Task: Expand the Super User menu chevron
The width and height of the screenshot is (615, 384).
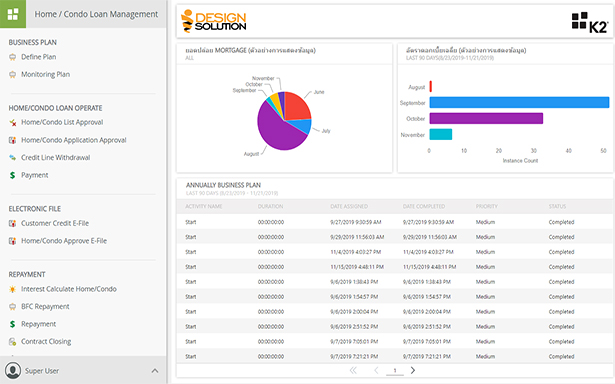Action: pos(155,371)
